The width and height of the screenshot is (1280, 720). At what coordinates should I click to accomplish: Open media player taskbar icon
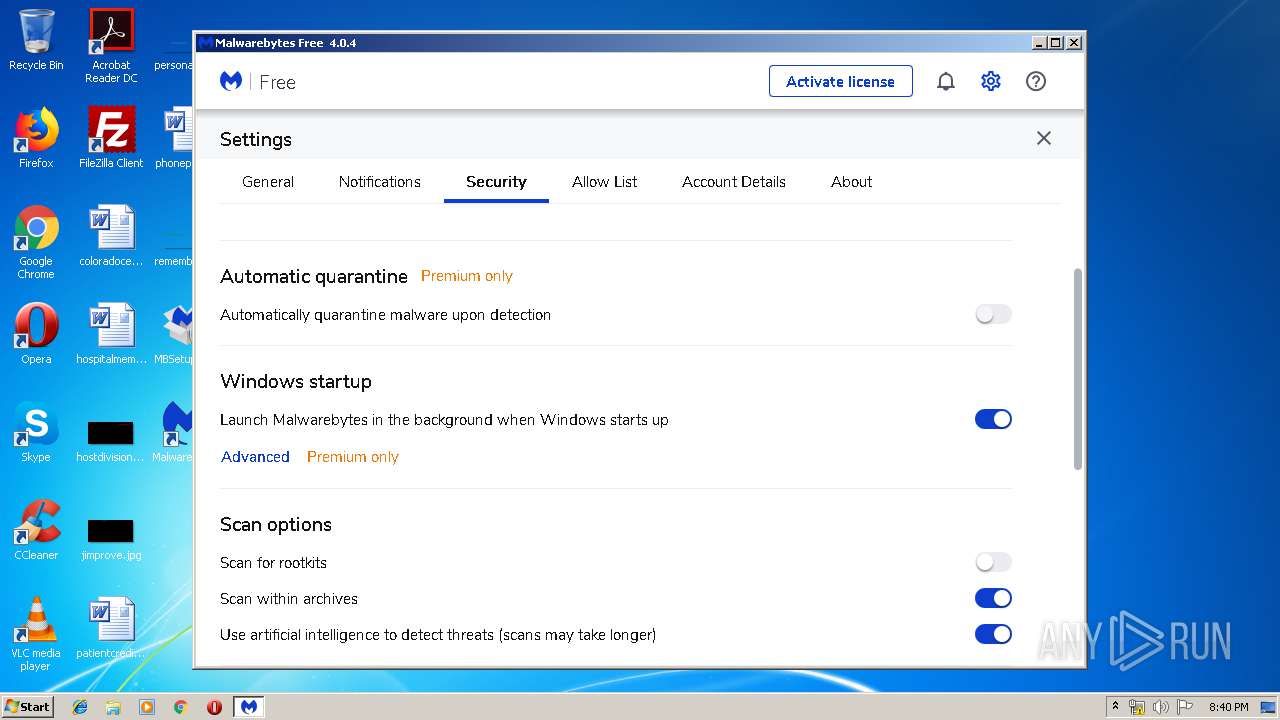pyautogui.click(x=147, y=707)
